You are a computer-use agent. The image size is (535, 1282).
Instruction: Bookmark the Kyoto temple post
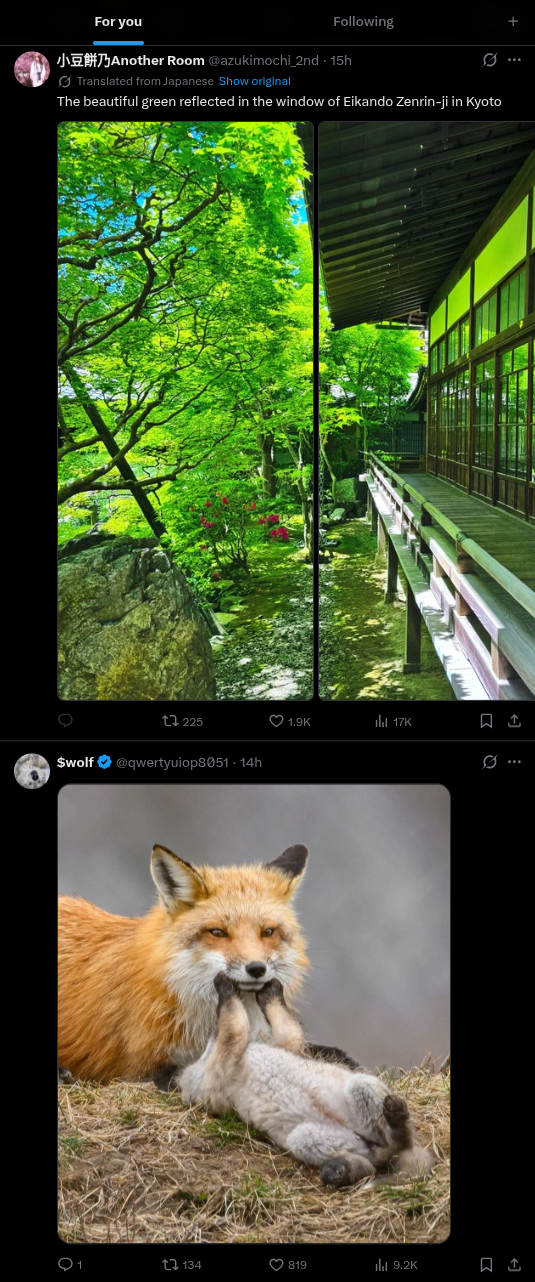(486, 720)
